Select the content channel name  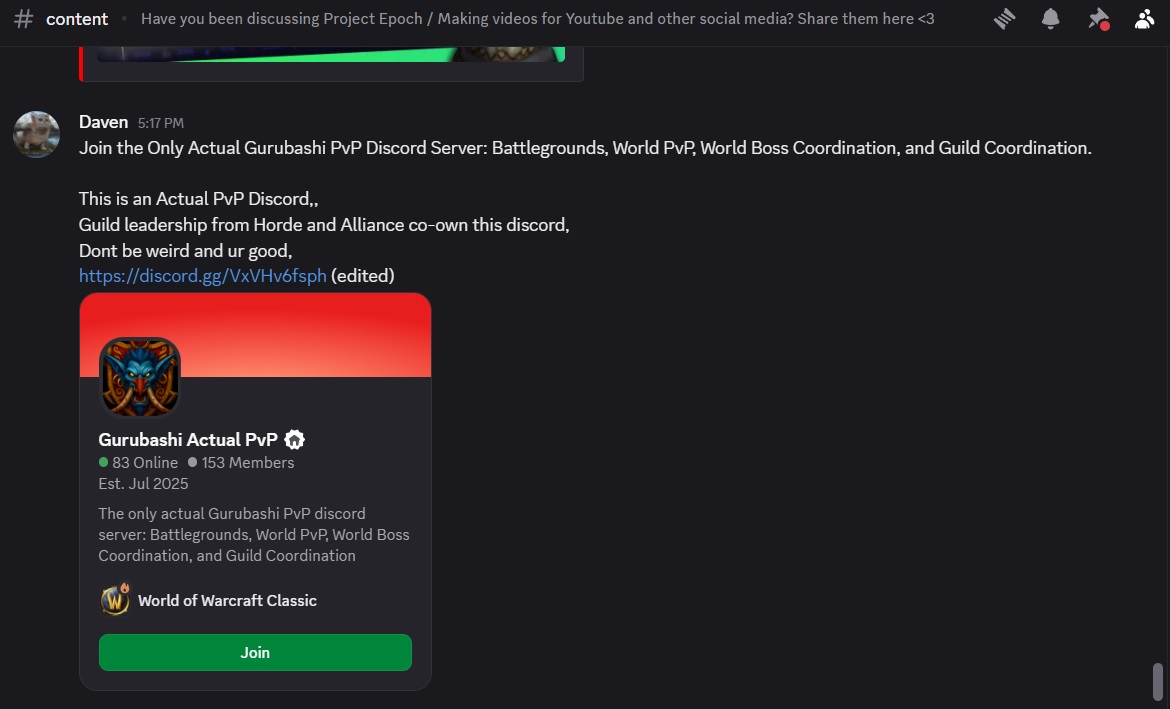(77, 19)
